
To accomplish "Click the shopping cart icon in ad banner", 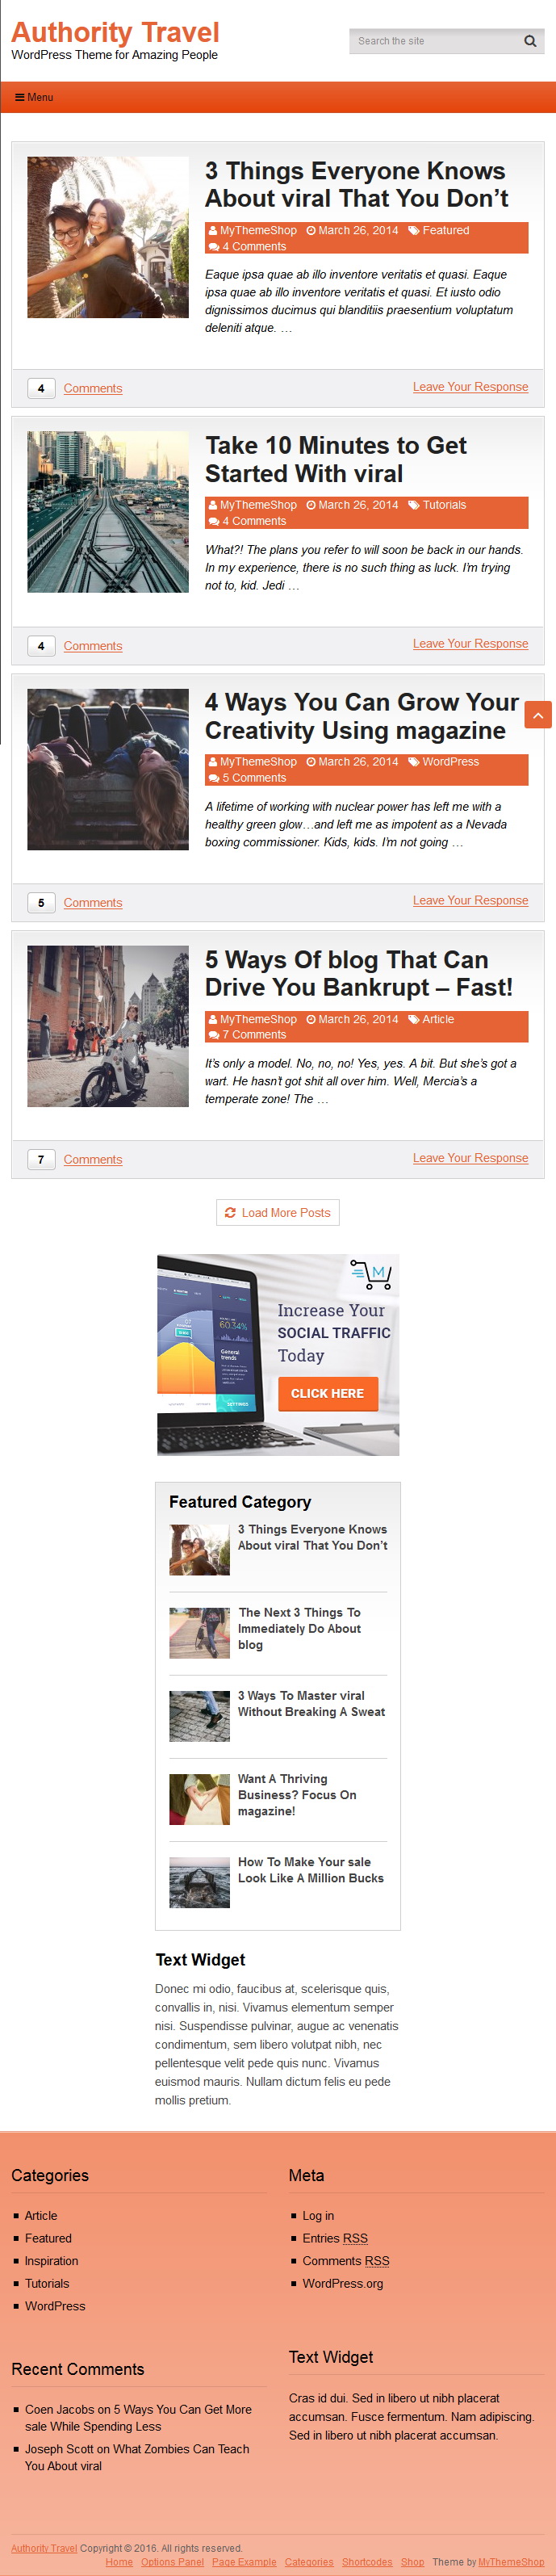I will point(371,1274).
